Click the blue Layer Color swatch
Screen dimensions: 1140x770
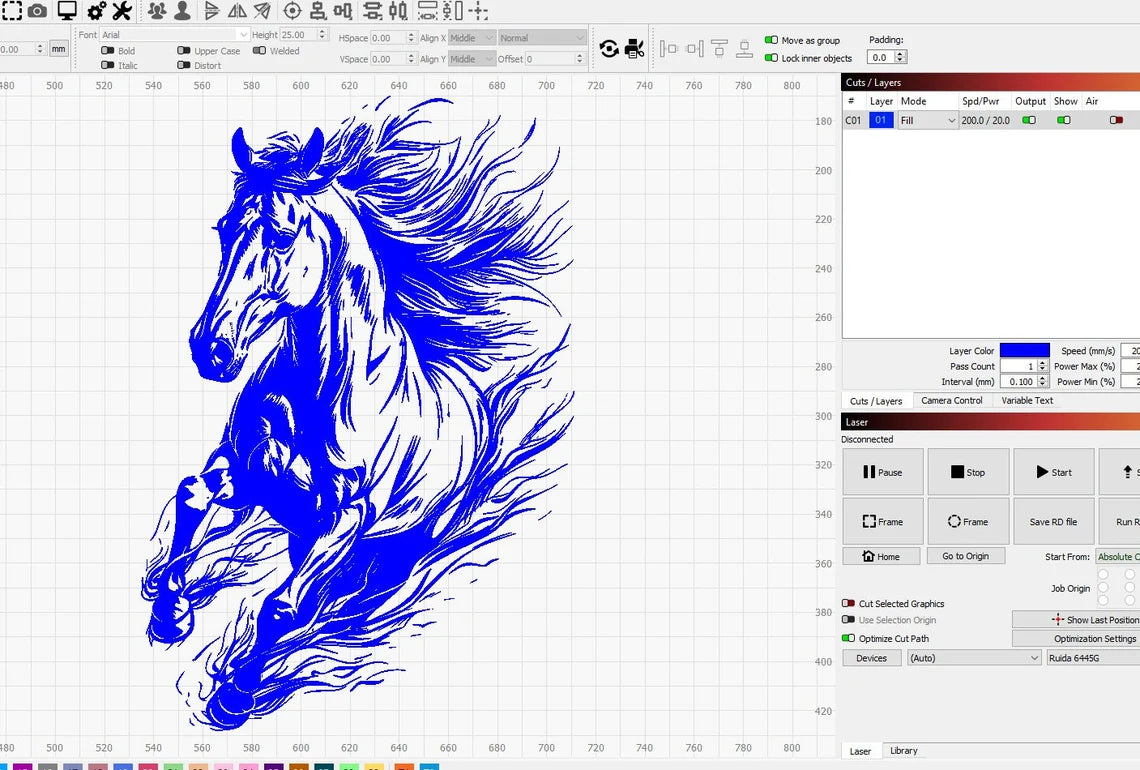pyautogui.click(x=1025, y=351)
